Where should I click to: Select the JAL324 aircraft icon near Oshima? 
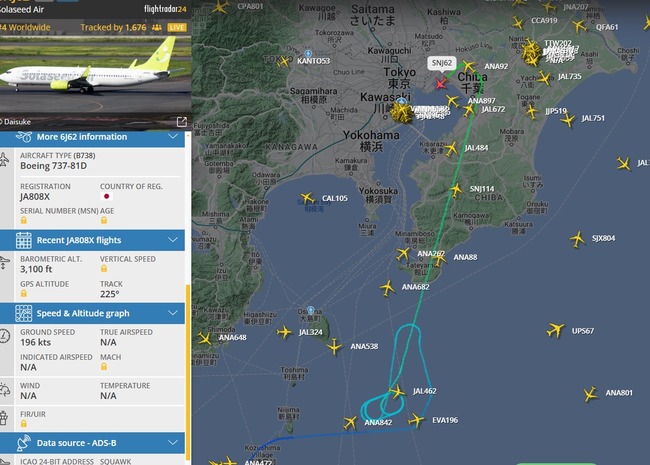(x=284, y=332)
